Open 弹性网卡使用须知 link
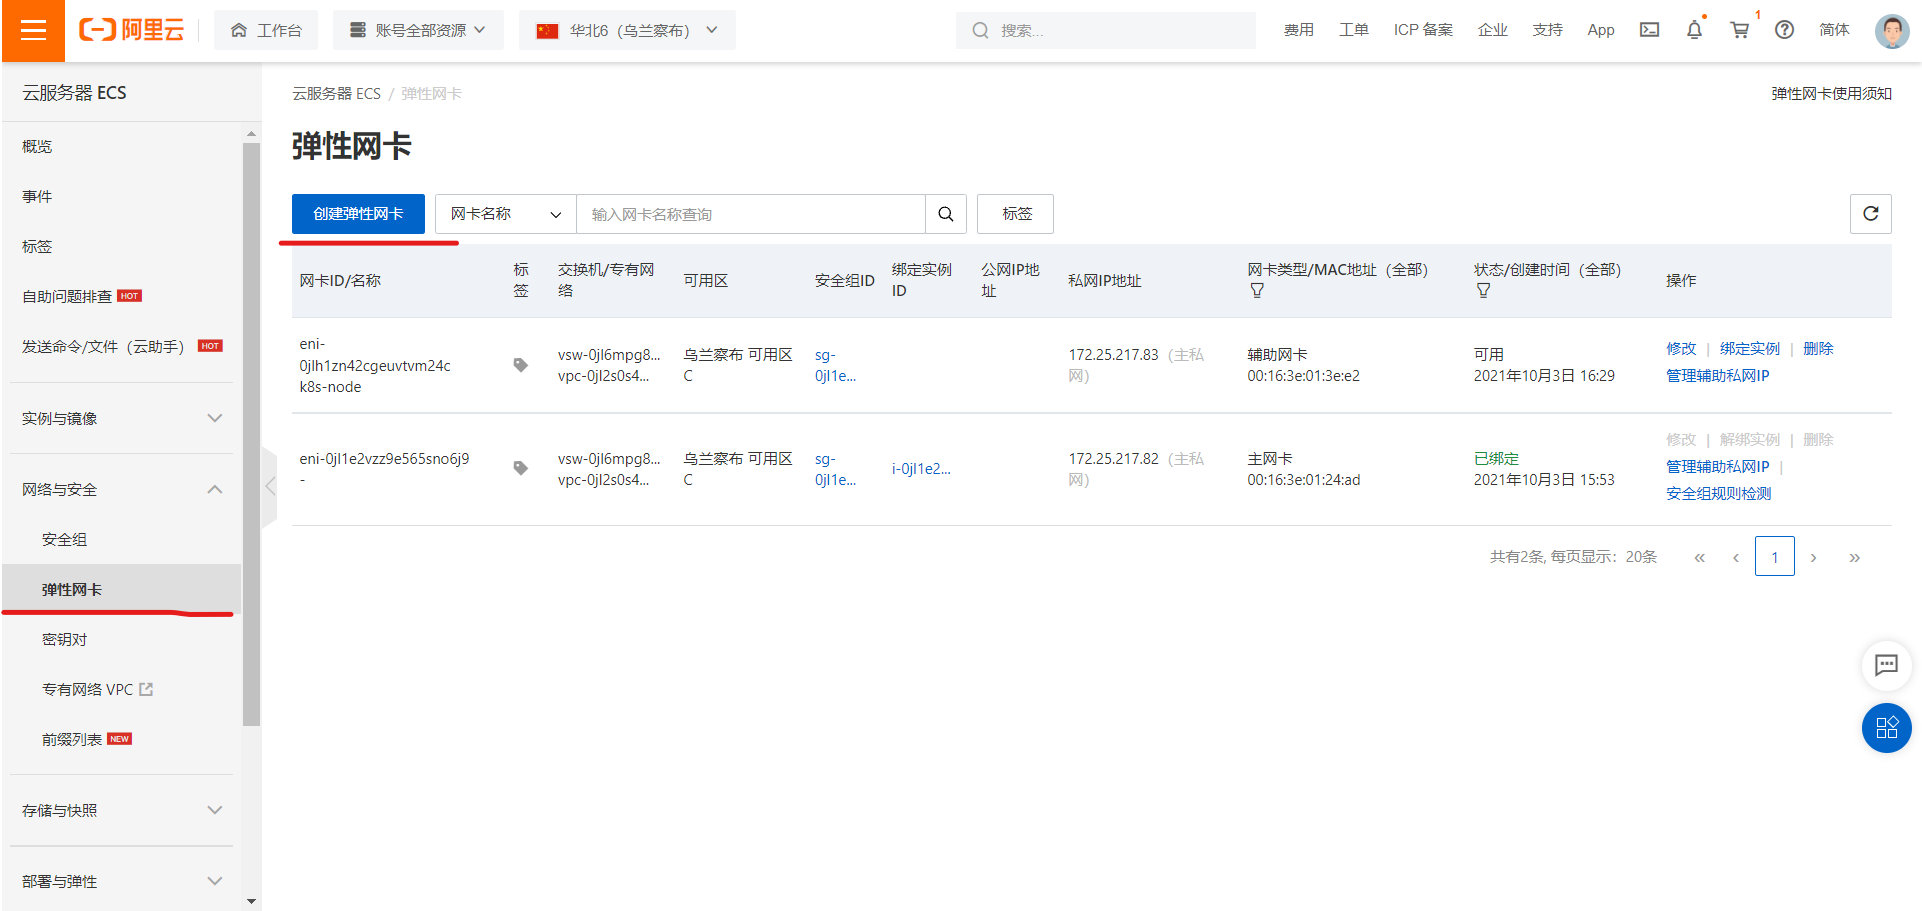1922x911 pixels. click(1831, 93)
